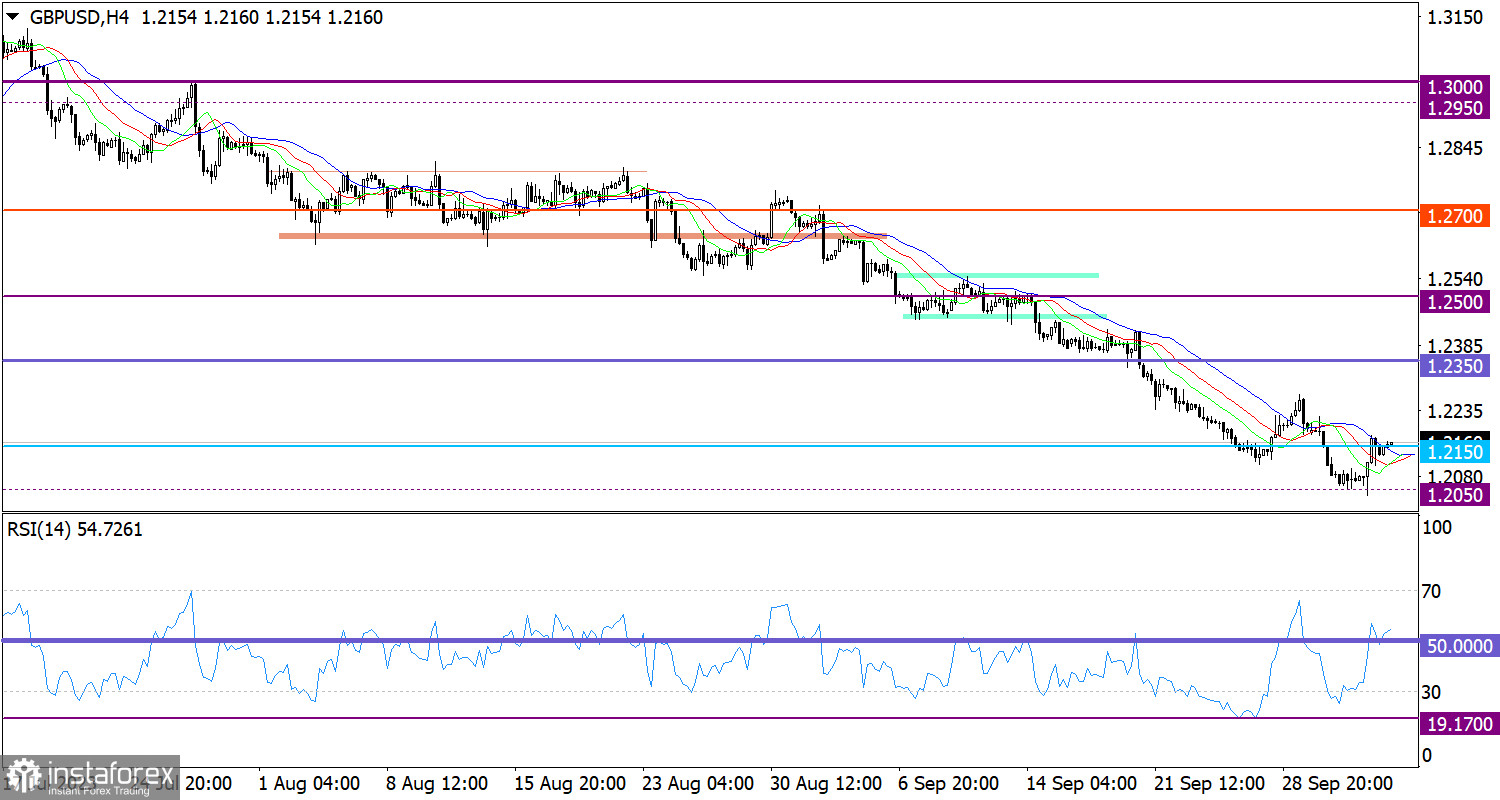Click the 1 Aug 04:00 time label
This screenshot has width=1500, height=800.
click(x=309, y=782)
